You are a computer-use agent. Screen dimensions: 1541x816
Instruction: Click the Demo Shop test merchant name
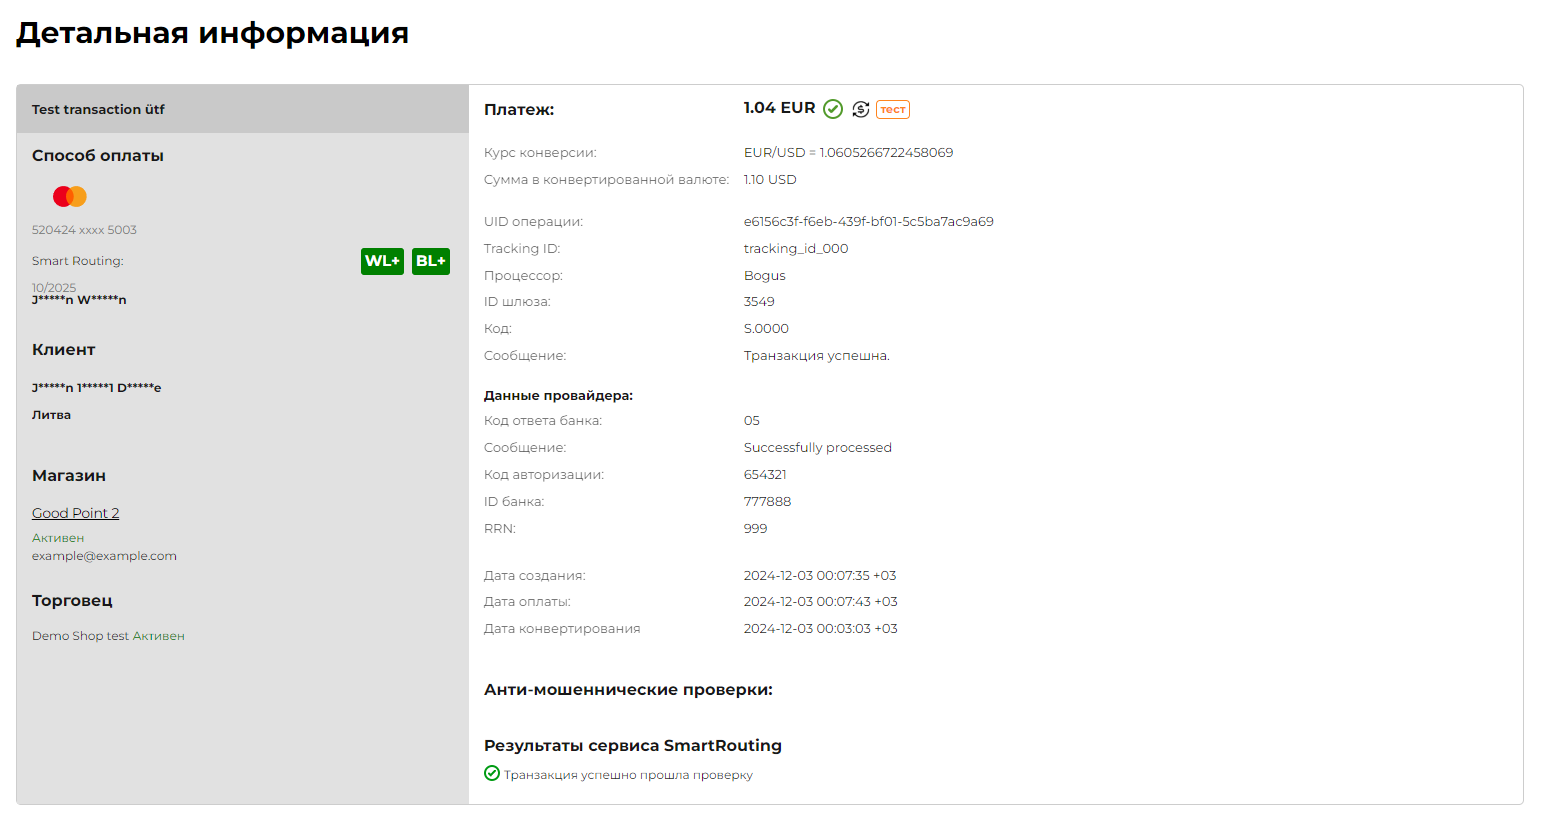(x=80, y=636)
